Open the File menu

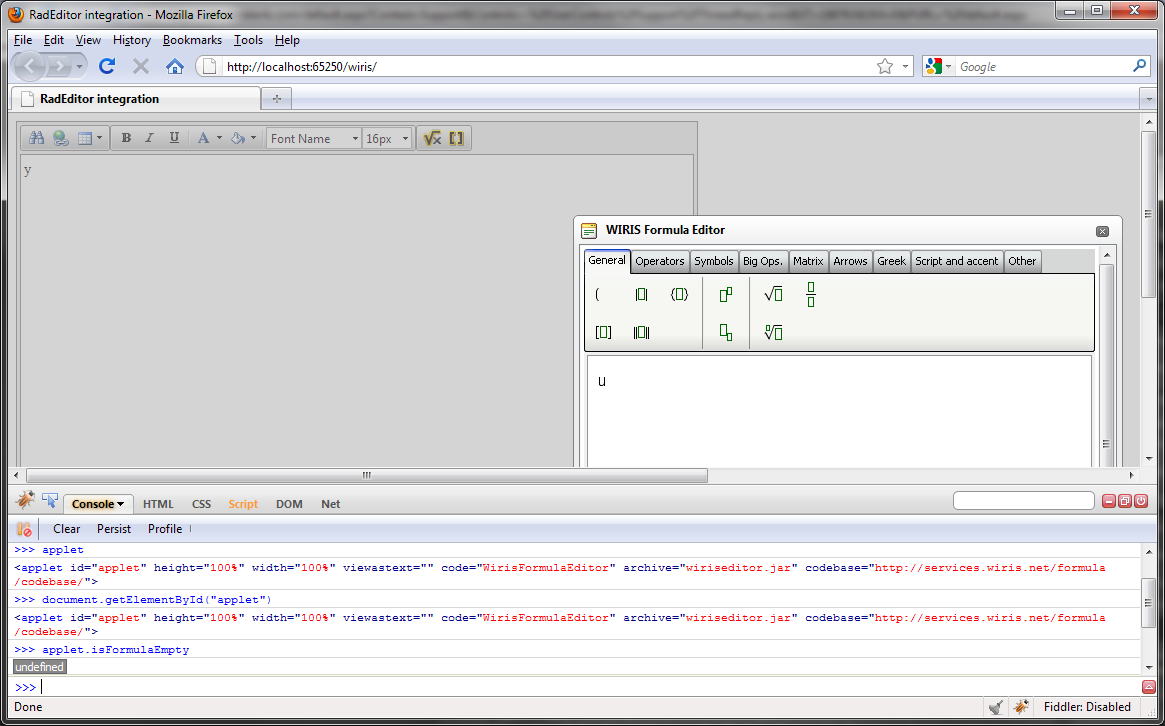[22, 40]
